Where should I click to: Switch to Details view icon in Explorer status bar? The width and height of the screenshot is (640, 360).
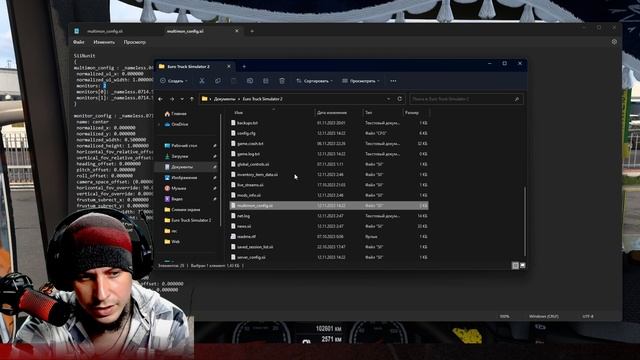tap(516, 265)
